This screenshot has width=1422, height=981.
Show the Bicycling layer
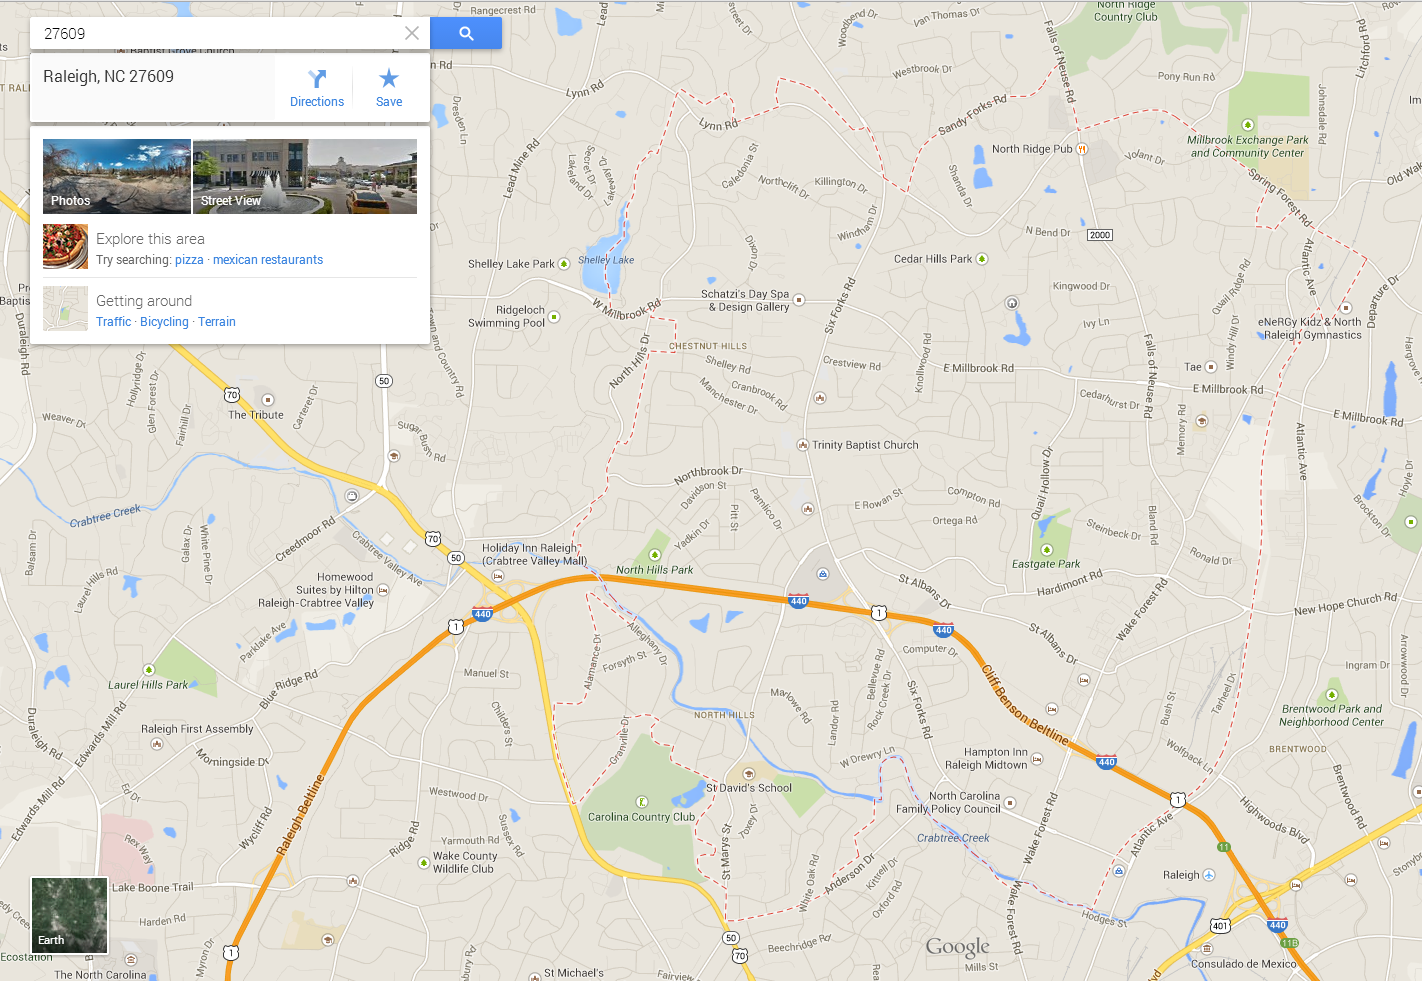164,322
